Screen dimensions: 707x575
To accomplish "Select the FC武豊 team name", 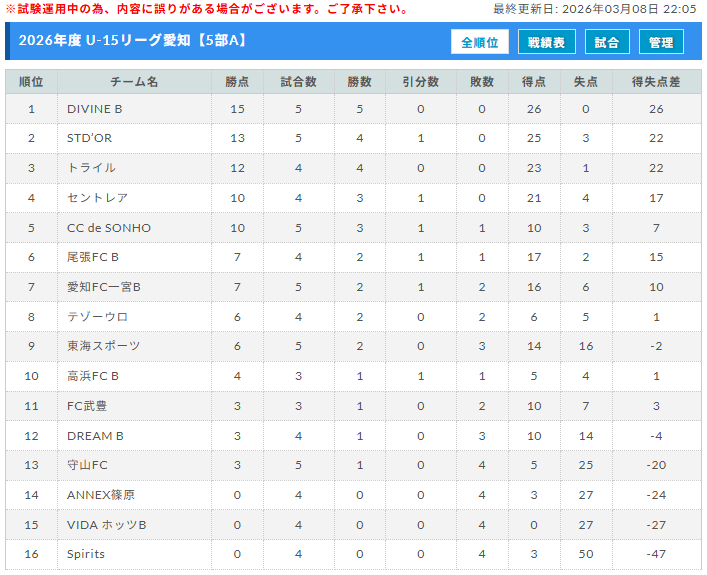I will (87, 405).
